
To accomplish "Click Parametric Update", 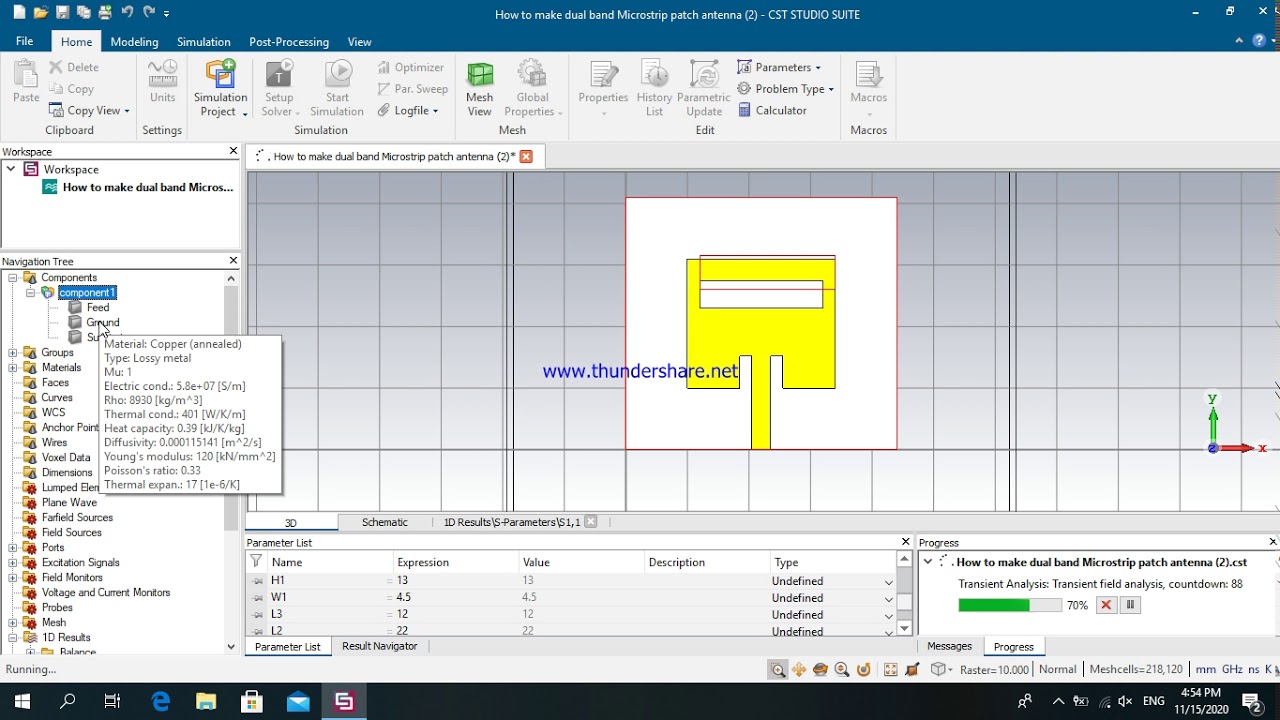I will (704, 88).
